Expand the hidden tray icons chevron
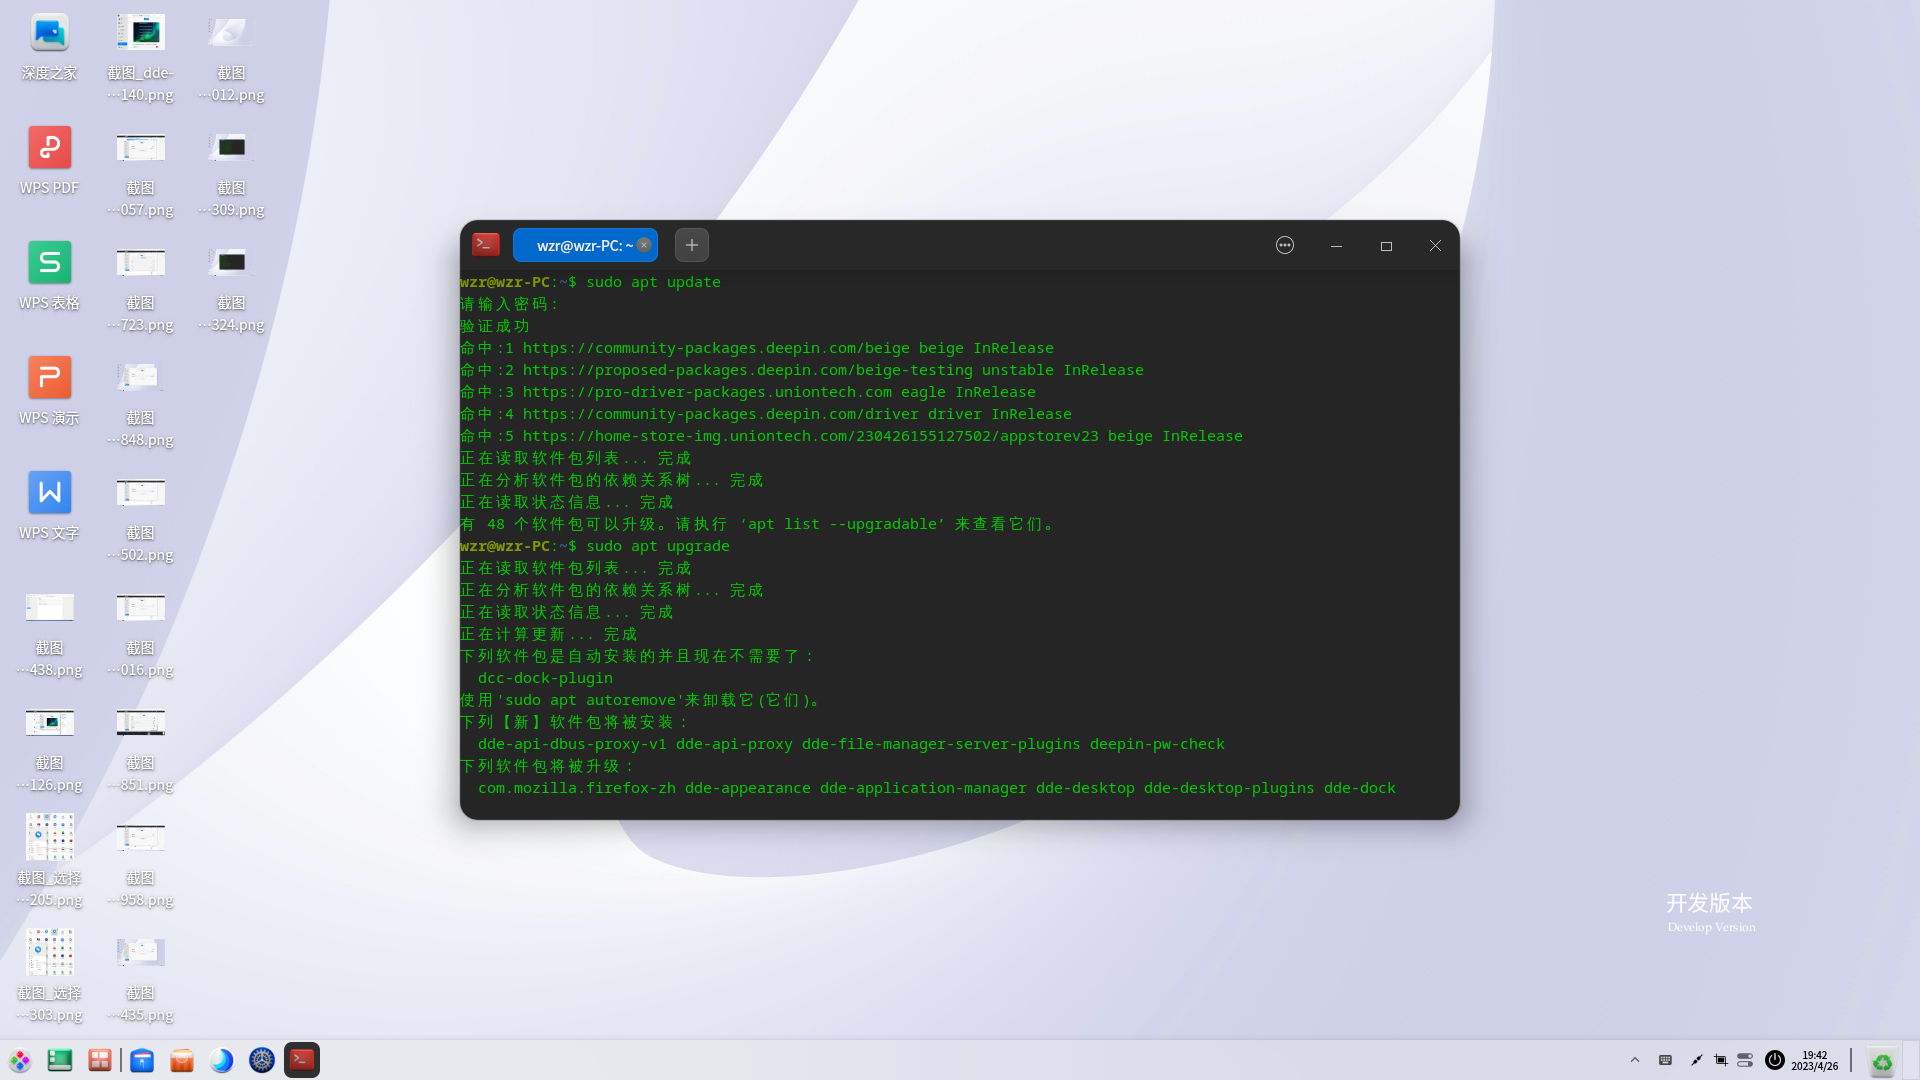 pos(1634,1060)
